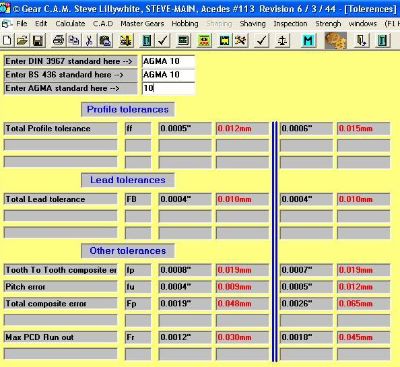Viewport: 400px width, 367px height.
Task: Click the balance scales toolbar icon
Action: (282, 41)
